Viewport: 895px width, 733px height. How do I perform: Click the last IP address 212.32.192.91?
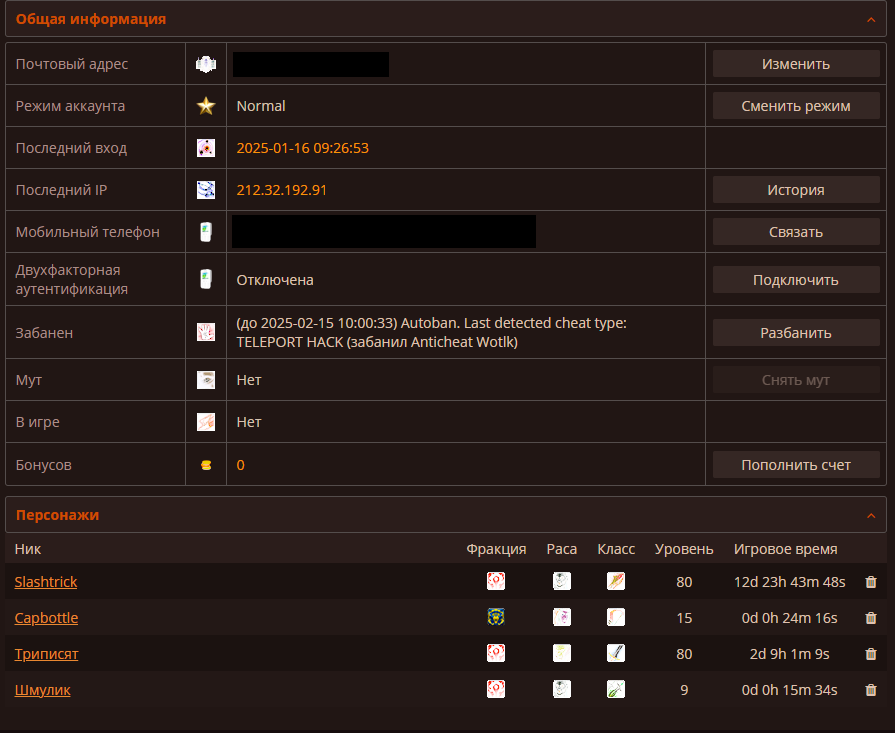point(282,190)
